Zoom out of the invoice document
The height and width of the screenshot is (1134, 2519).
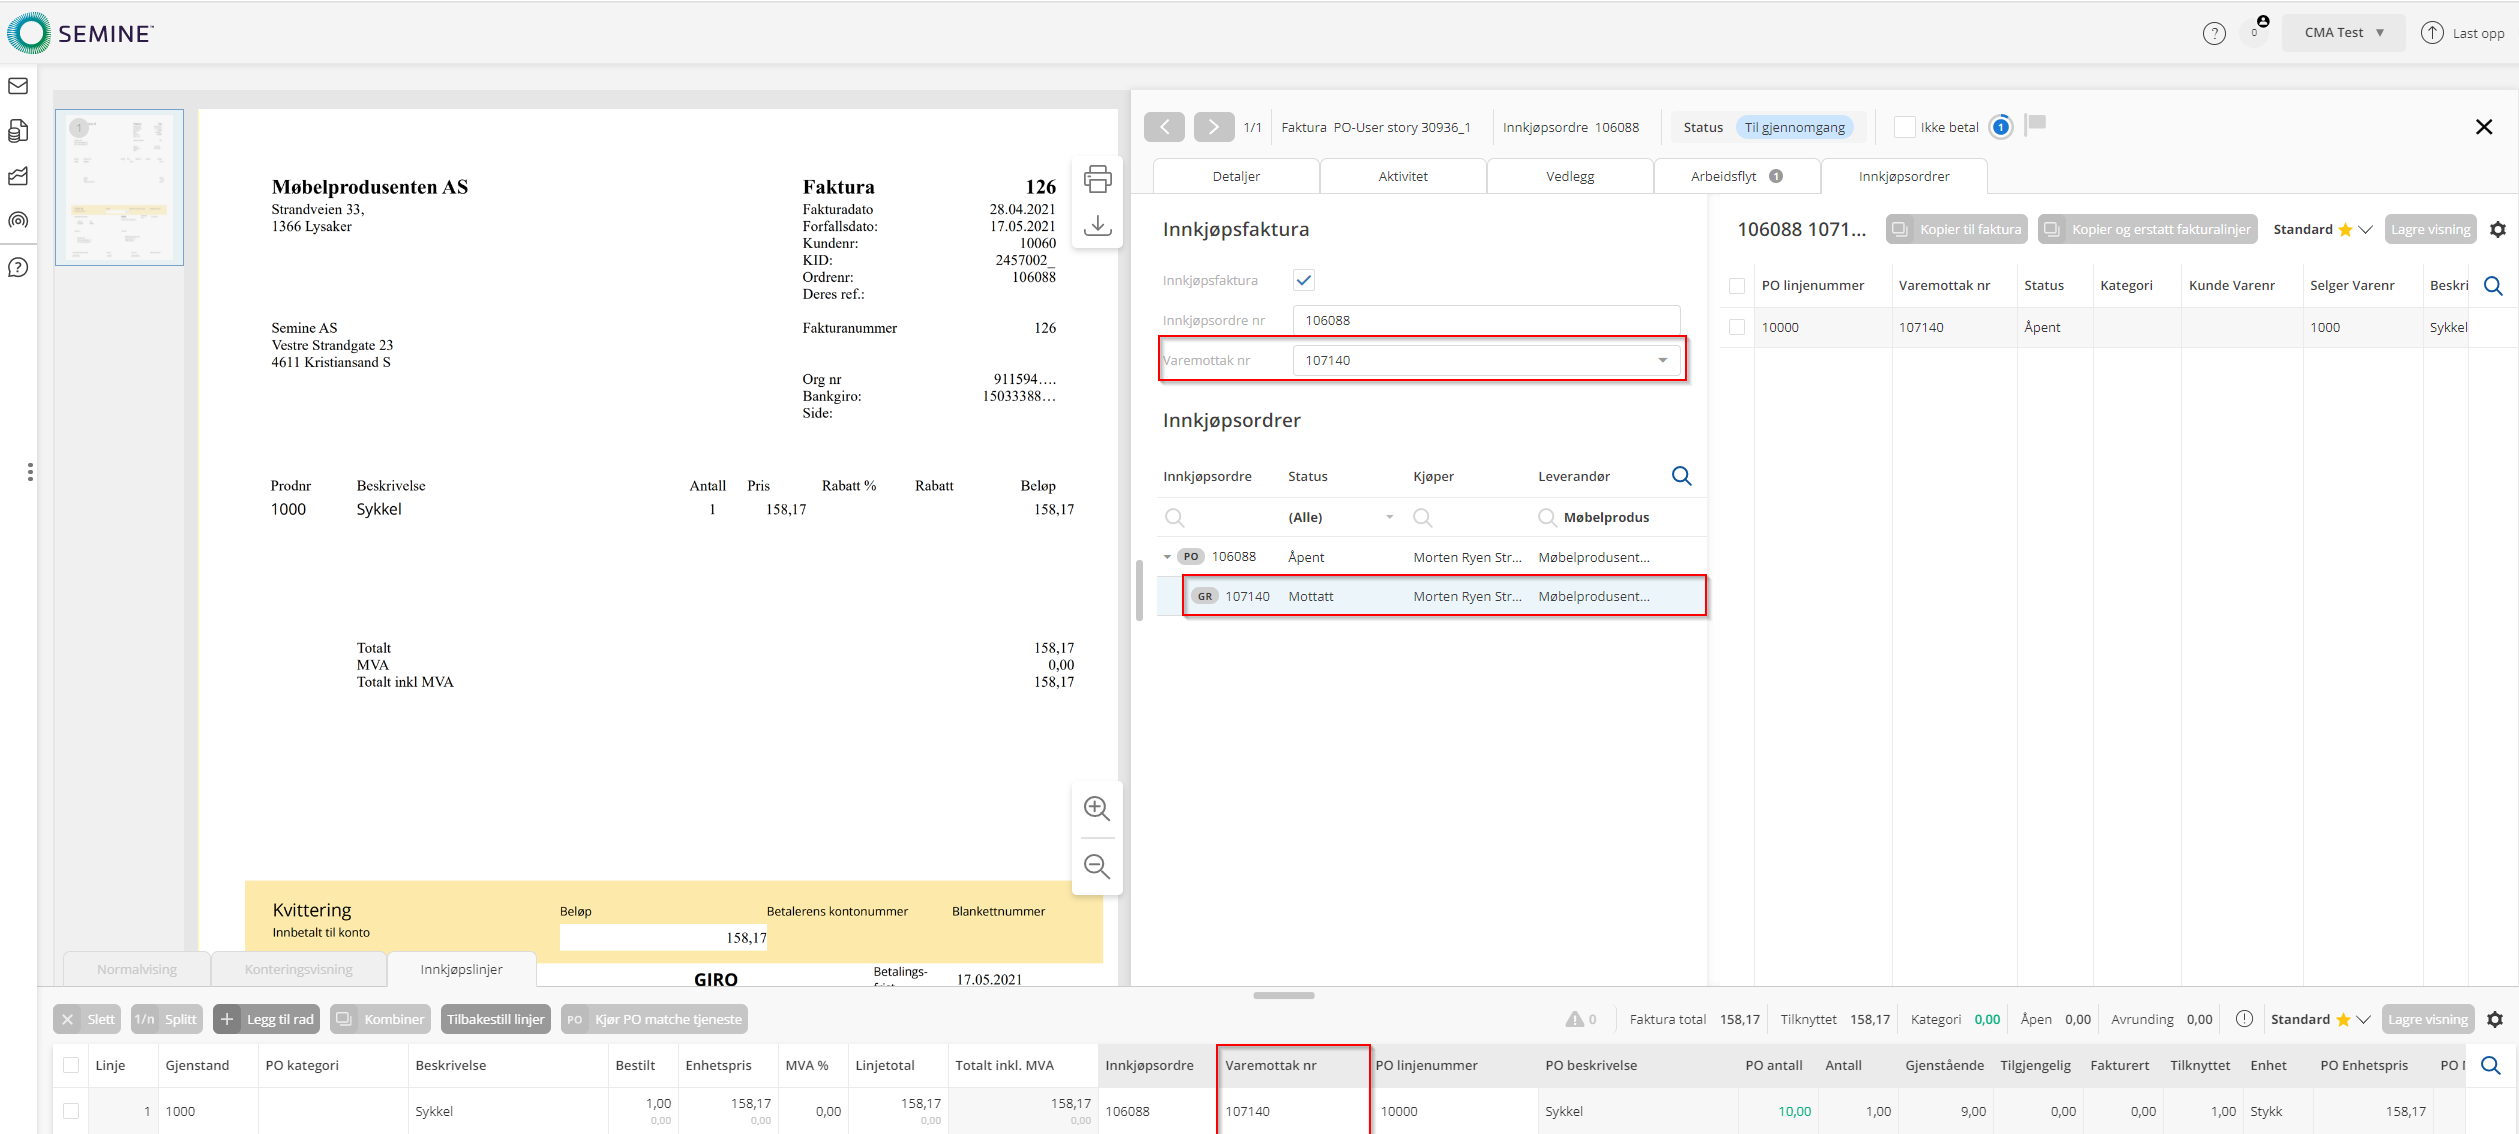(x=1097, y=866)
